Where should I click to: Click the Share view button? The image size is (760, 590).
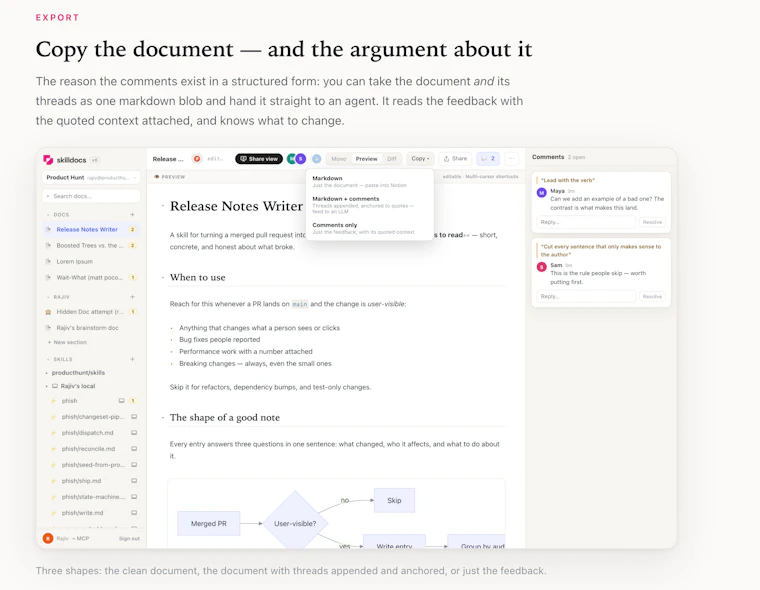point(259,159)
